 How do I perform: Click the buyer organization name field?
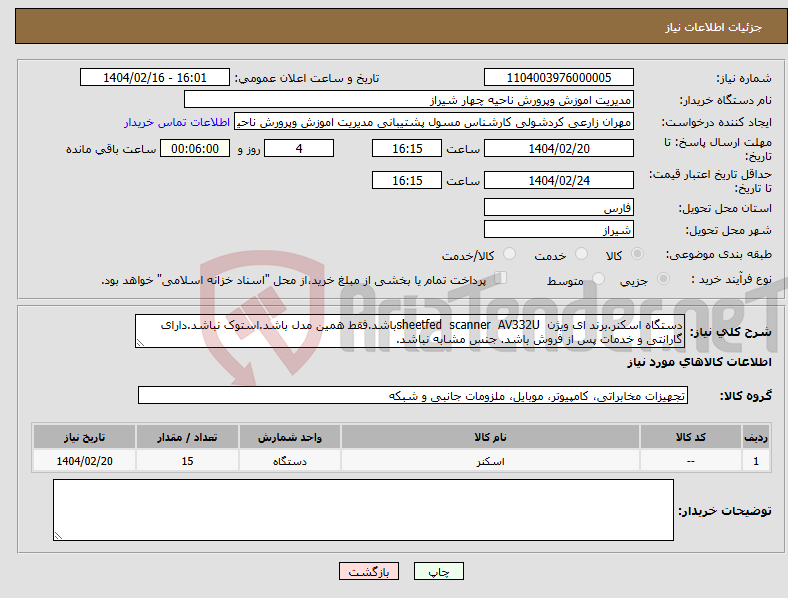(409, 99)
